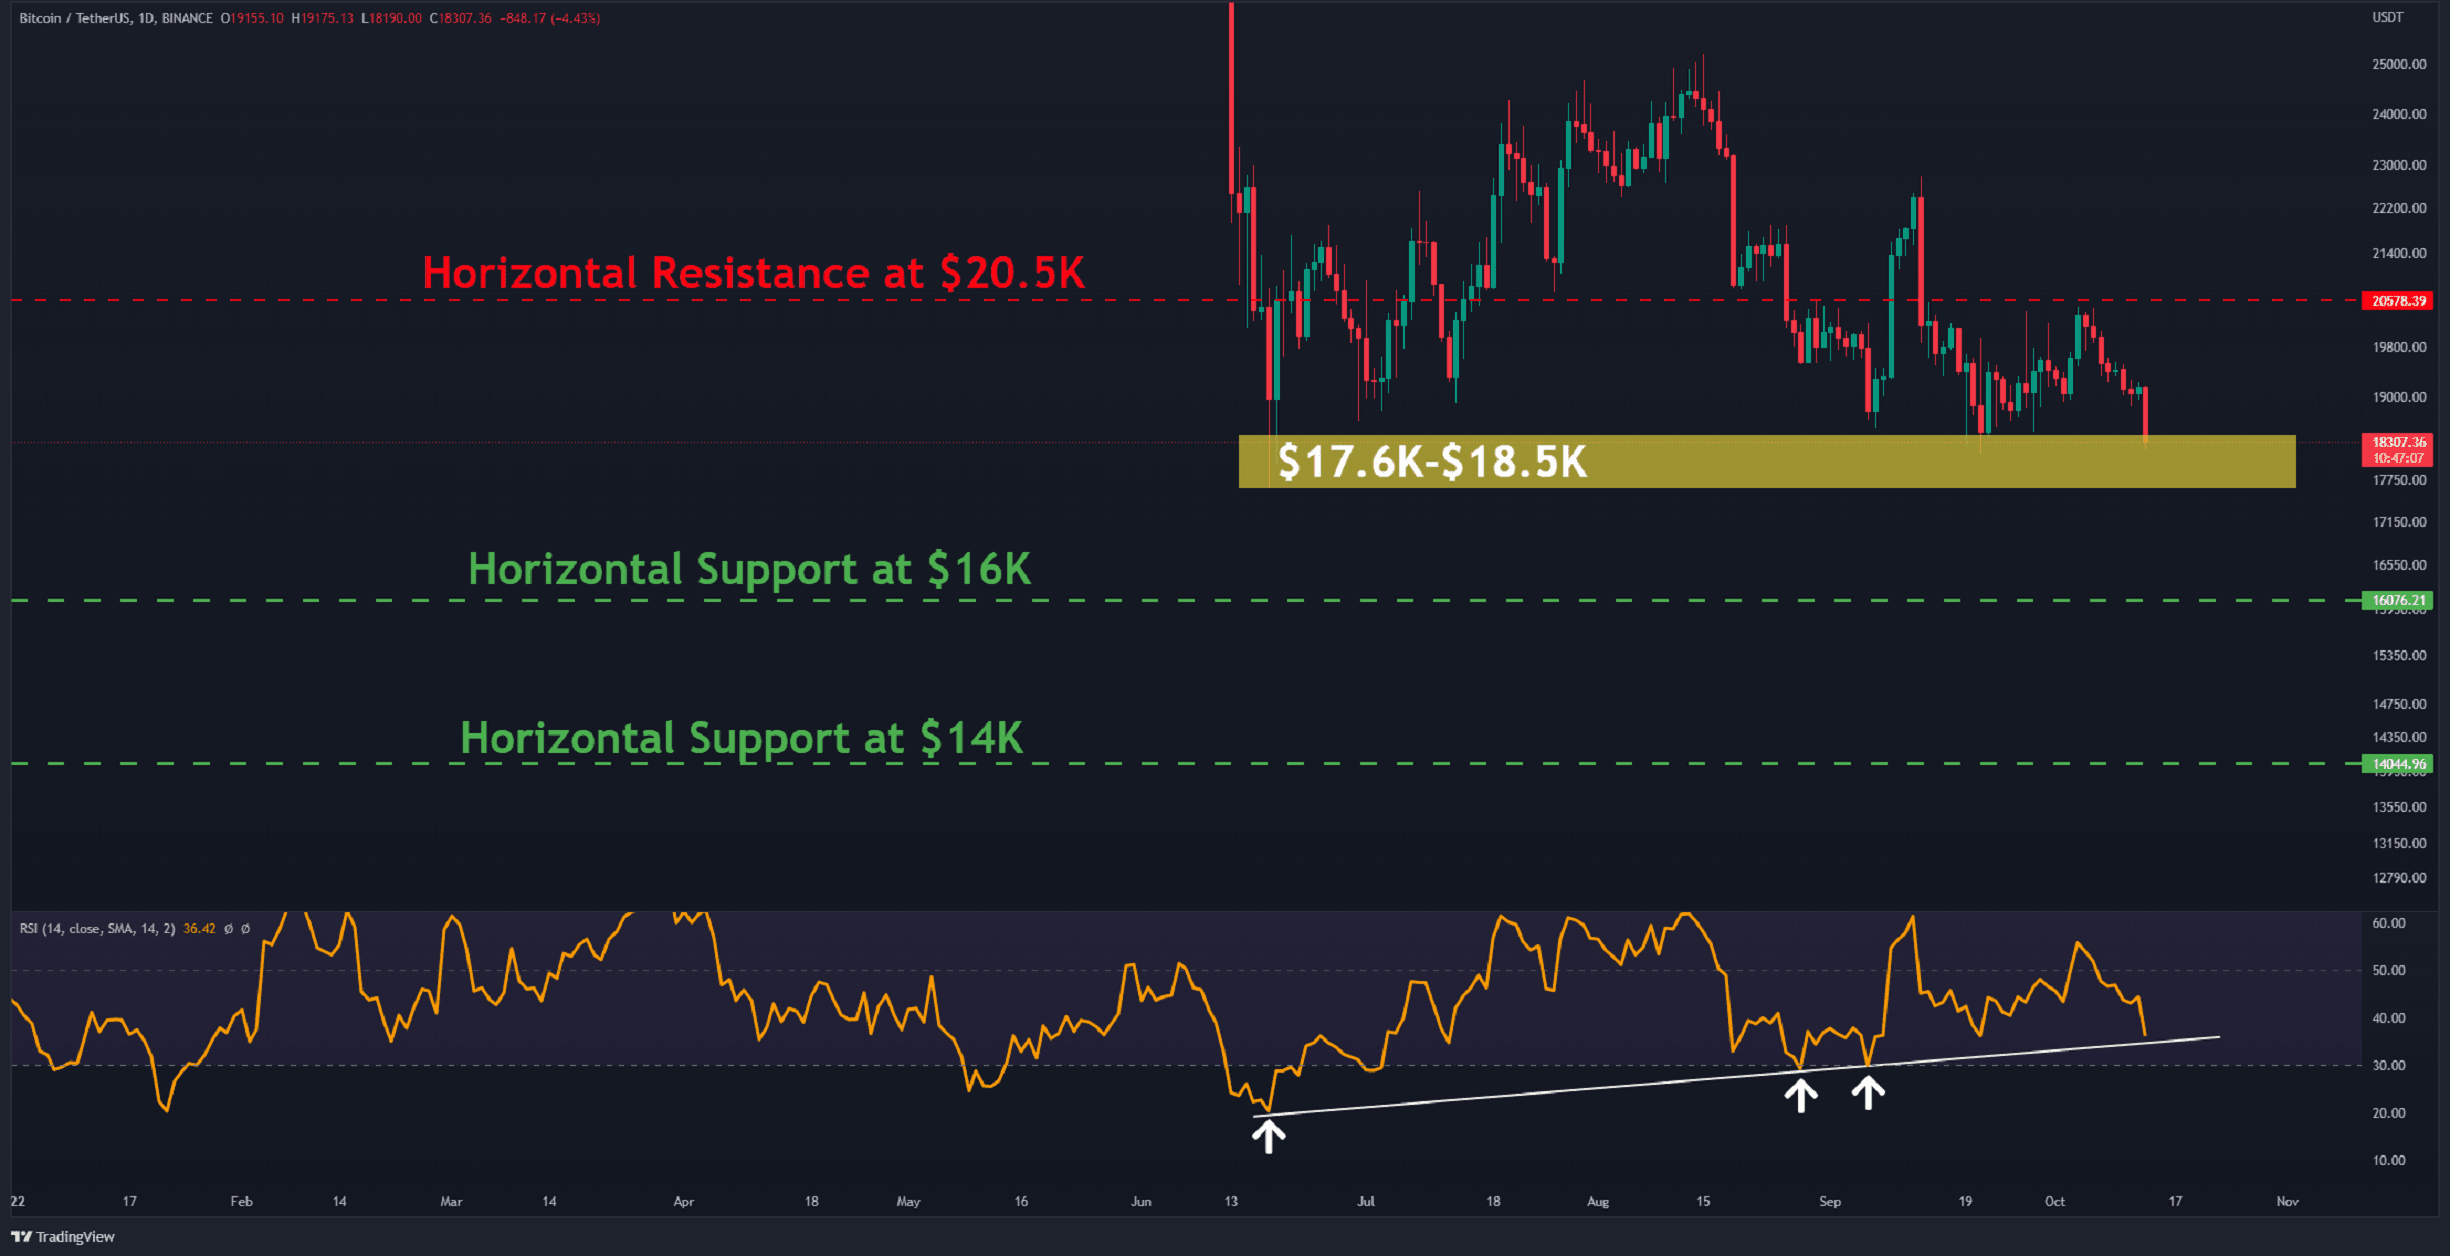Click the RSI axis value 50.00

(2389, 970)
